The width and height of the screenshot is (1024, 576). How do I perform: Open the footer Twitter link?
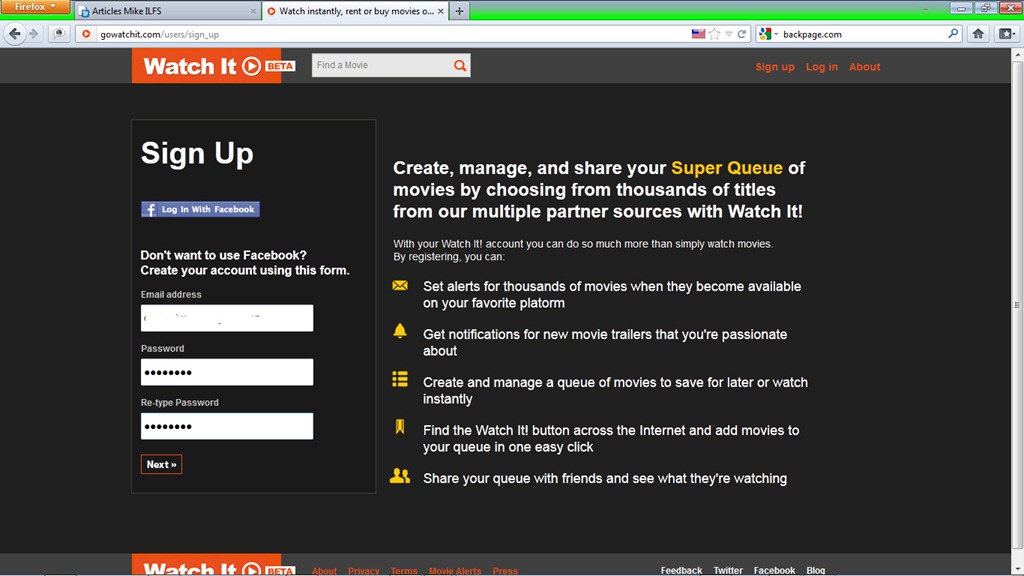coord(728,570)
